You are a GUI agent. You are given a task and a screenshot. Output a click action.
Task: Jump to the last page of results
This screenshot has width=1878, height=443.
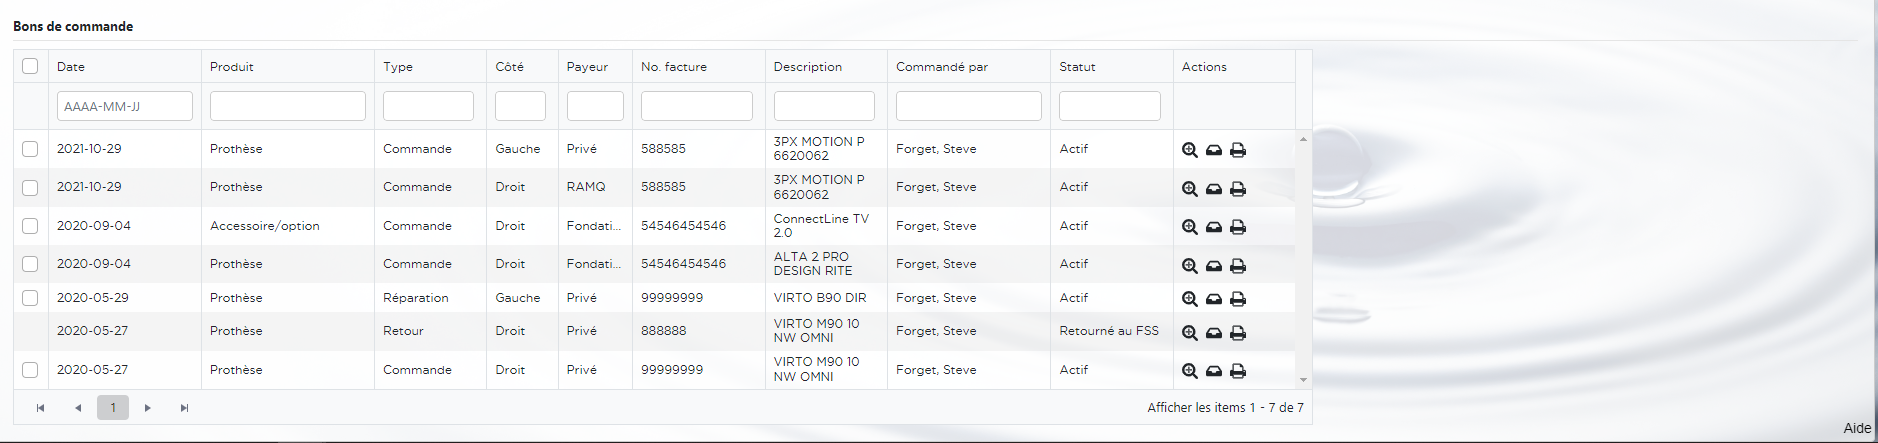[184, 408]
